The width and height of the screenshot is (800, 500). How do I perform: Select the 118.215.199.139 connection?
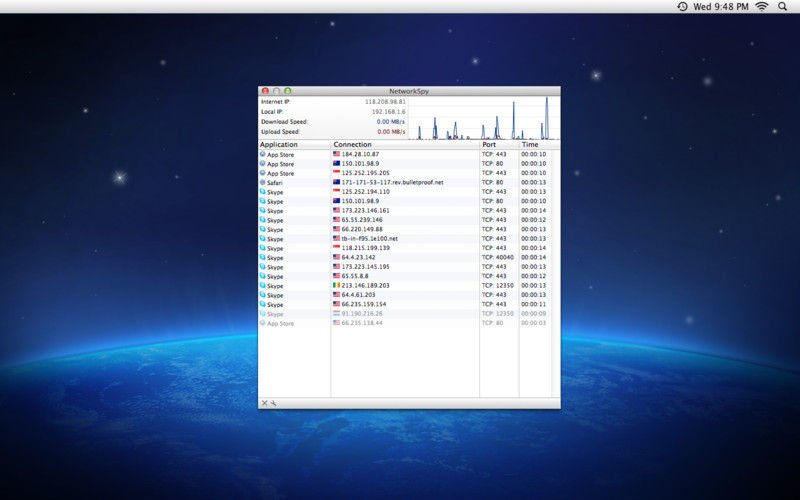coord(365,247)
